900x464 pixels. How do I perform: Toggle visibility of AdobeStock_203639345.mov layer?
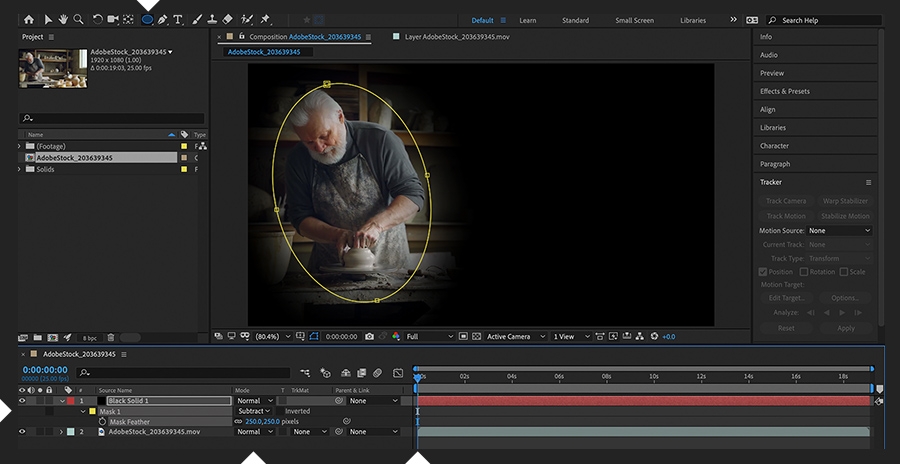pyautogui.click(x=22, y=432)
